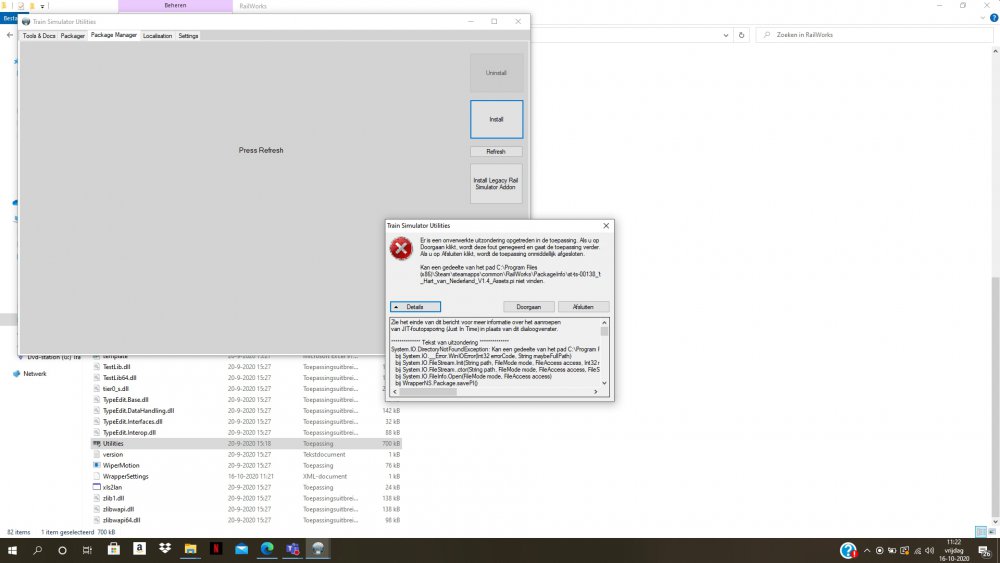The height and width of the screenshot is (563, 1000).
Task: Select the version text document
Action: click(x=113, y=455)
